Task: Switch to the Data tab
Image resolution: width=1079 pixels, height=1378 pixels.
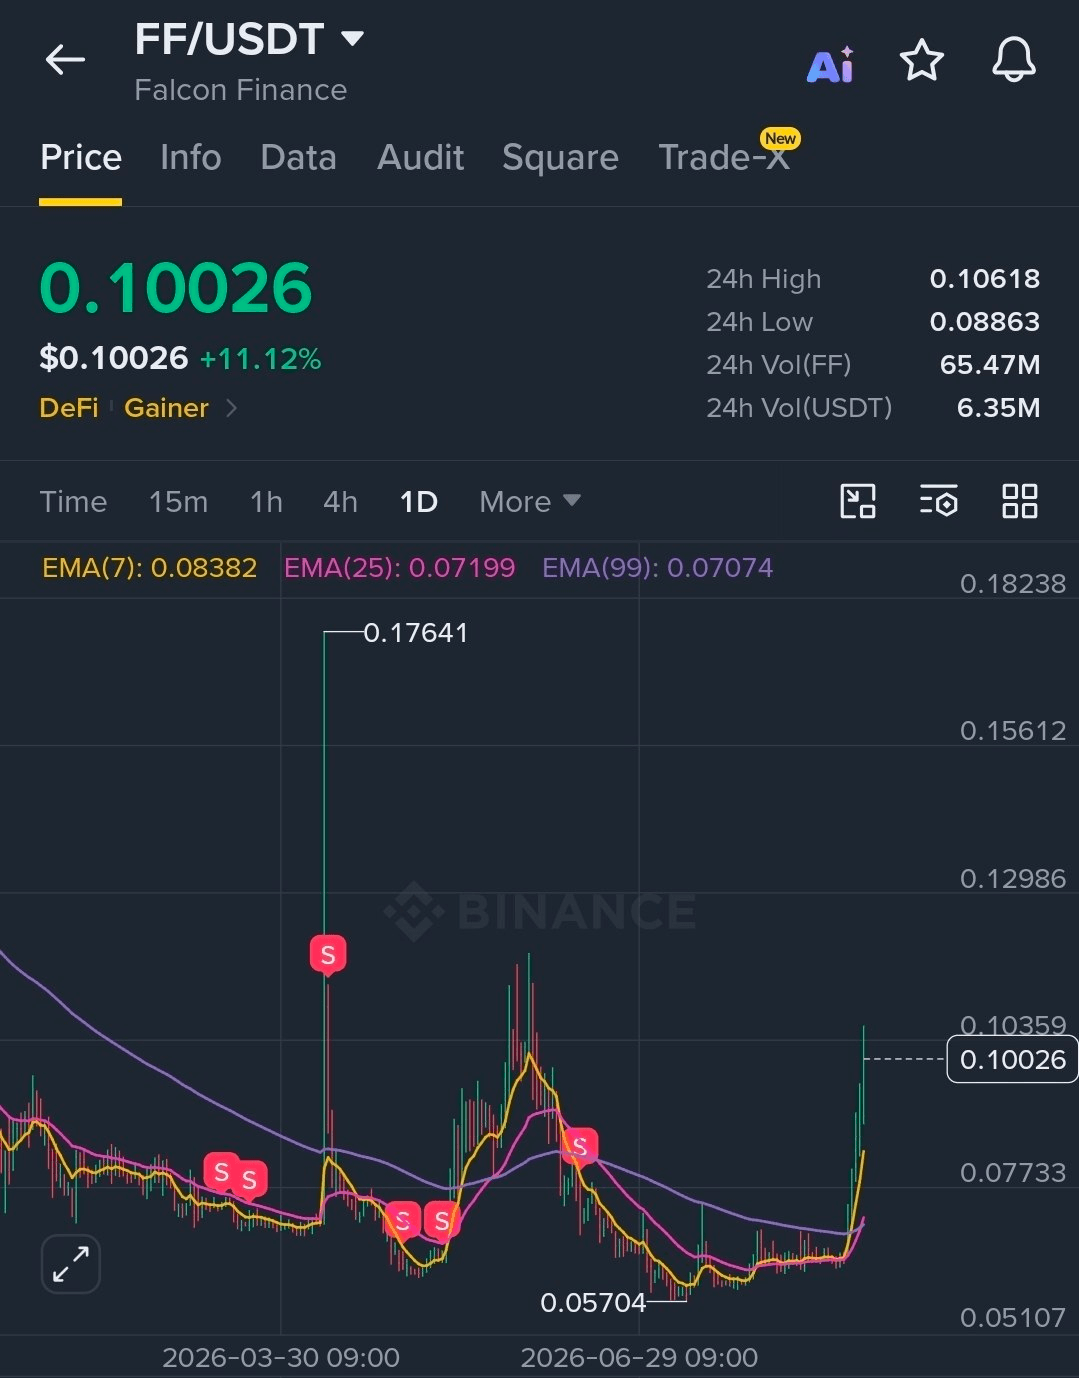Action: (x=298, y=158)
